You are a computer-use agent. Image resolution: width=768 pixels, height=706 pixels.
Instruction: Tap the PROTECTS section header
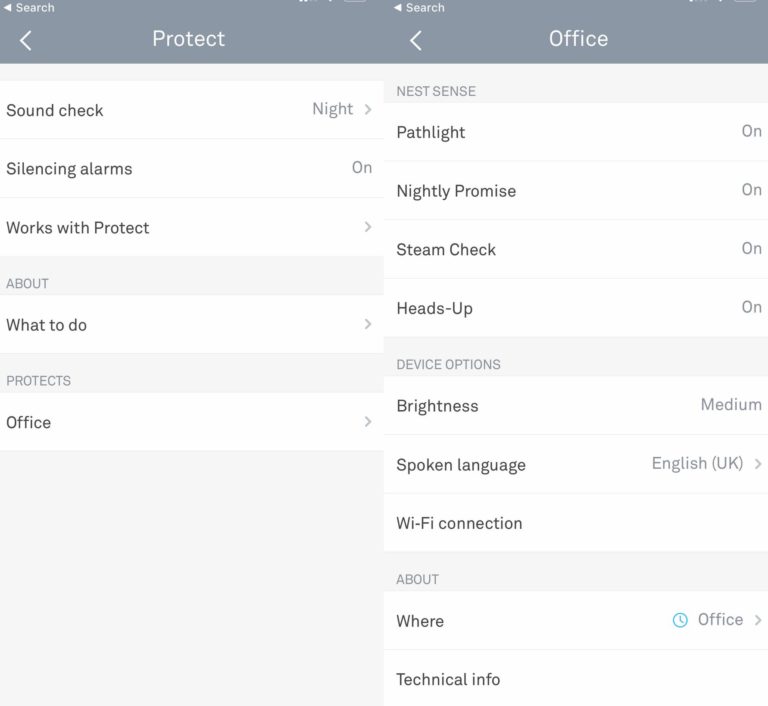(x=38, y=381)
